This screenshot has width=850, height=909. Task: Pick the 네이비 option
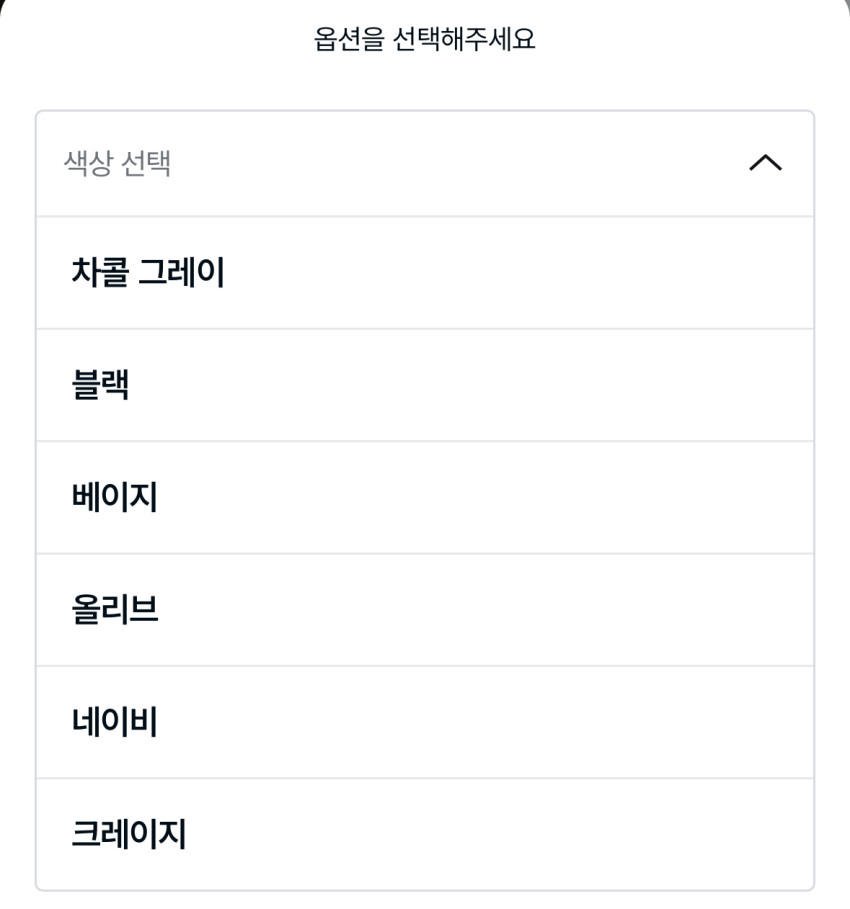click(114, 722)
